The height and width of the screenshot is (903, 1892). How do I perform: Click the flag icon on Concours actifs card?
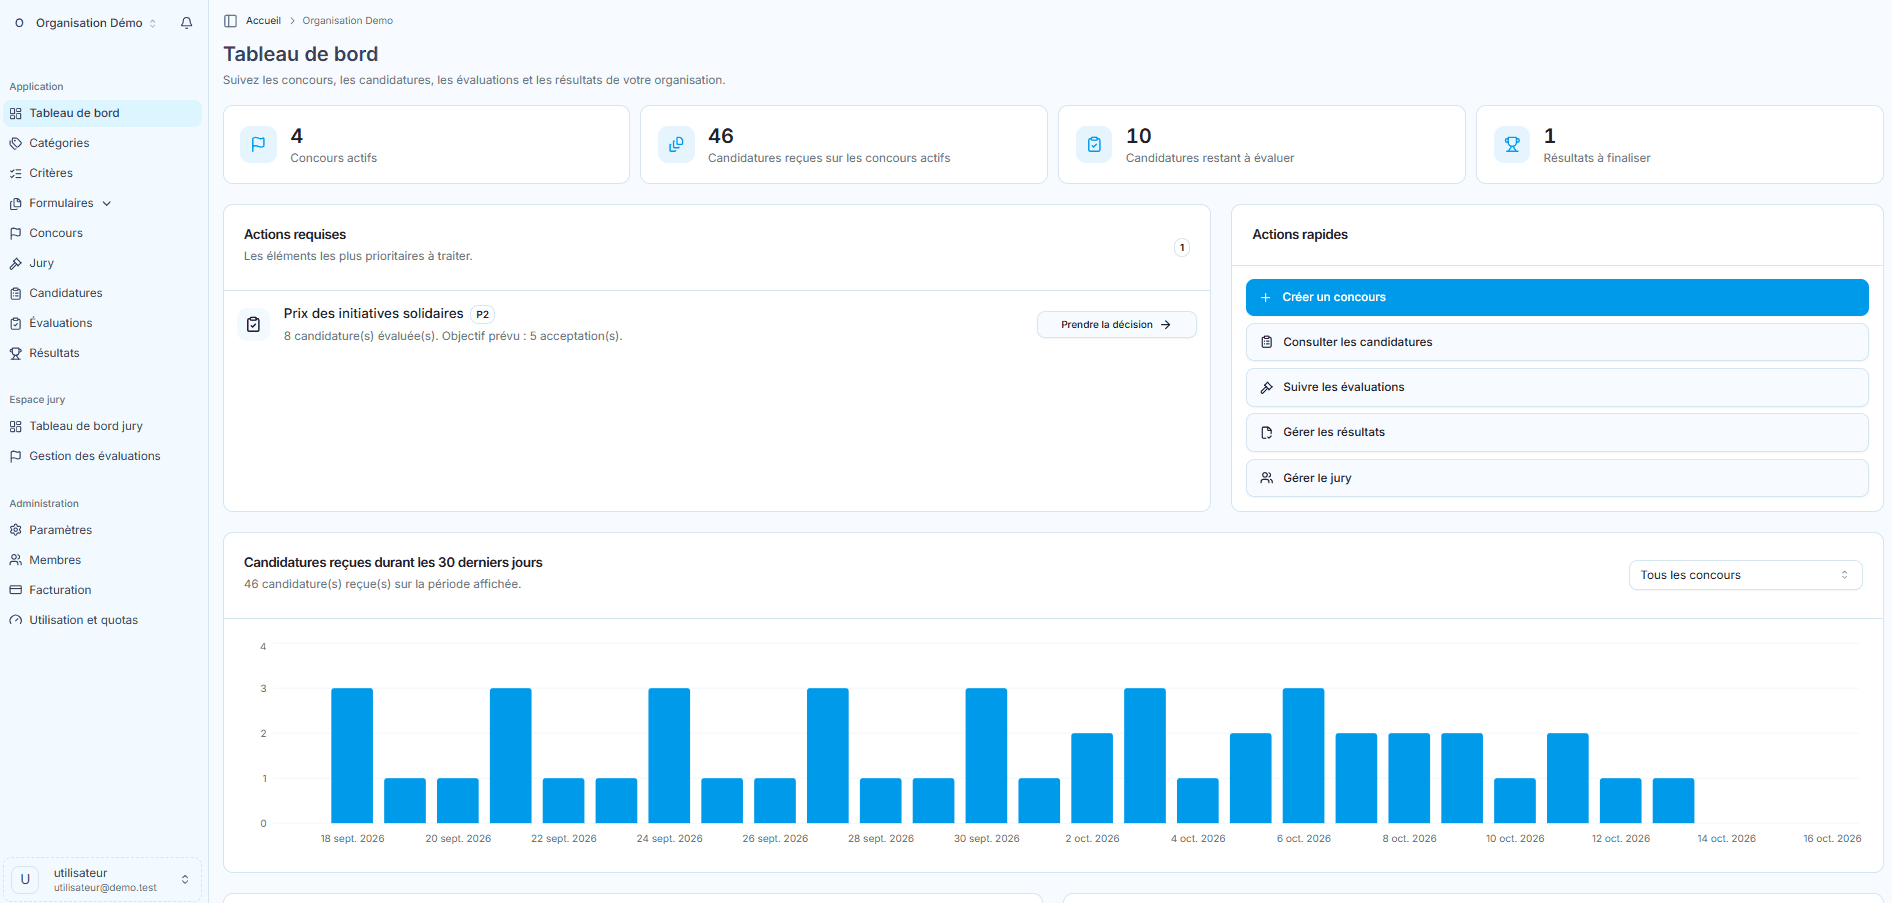(x=258, y=144)
